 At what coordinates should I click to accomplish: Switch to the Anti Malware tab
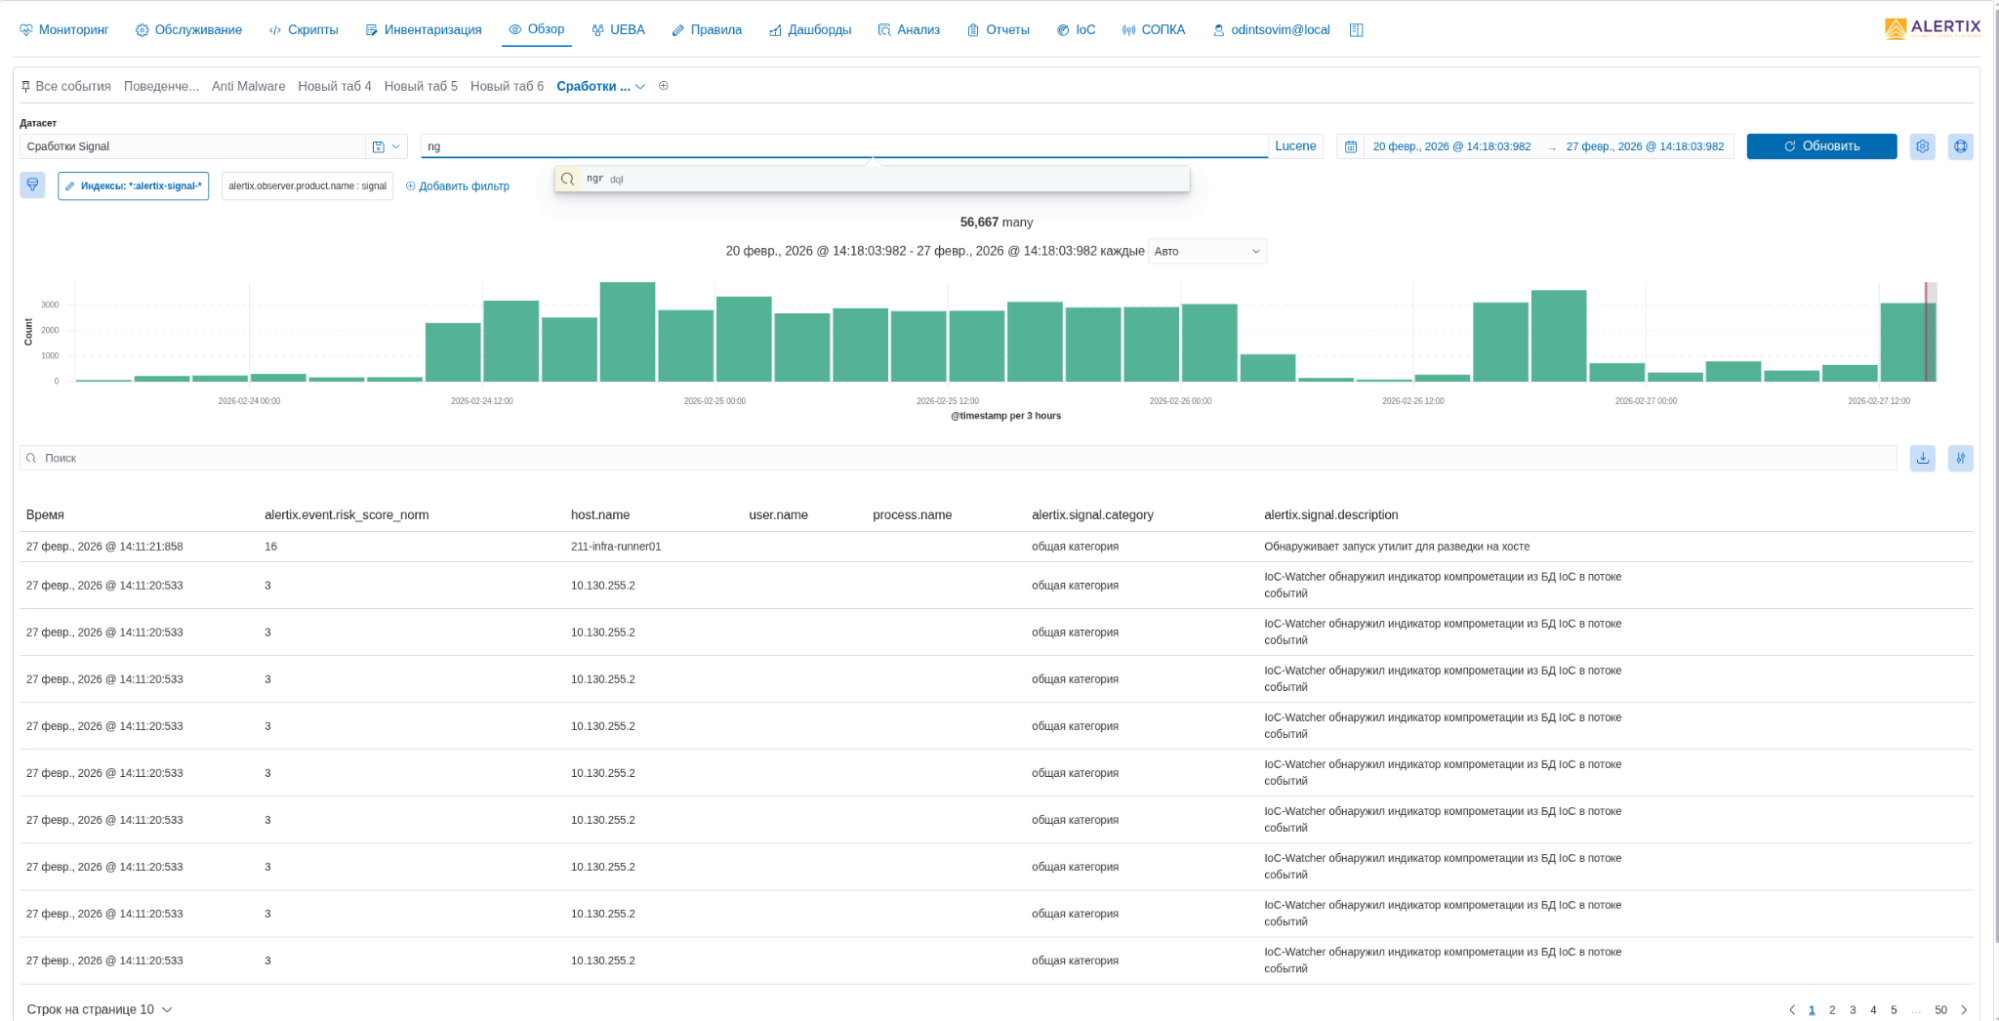click(x=248, y=86)
